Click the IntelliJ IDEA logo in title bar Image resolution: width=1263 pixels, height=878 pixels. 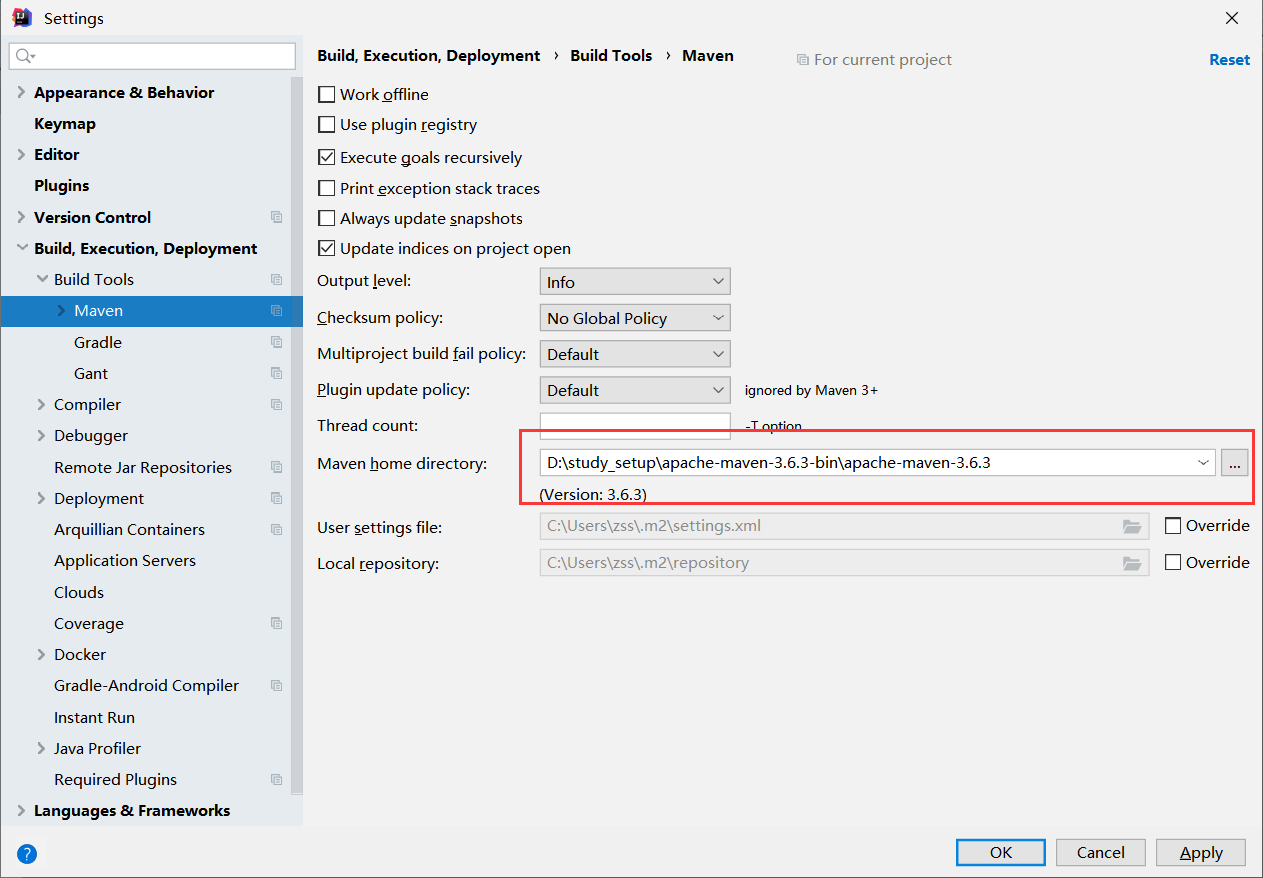[x=21, y=17]
